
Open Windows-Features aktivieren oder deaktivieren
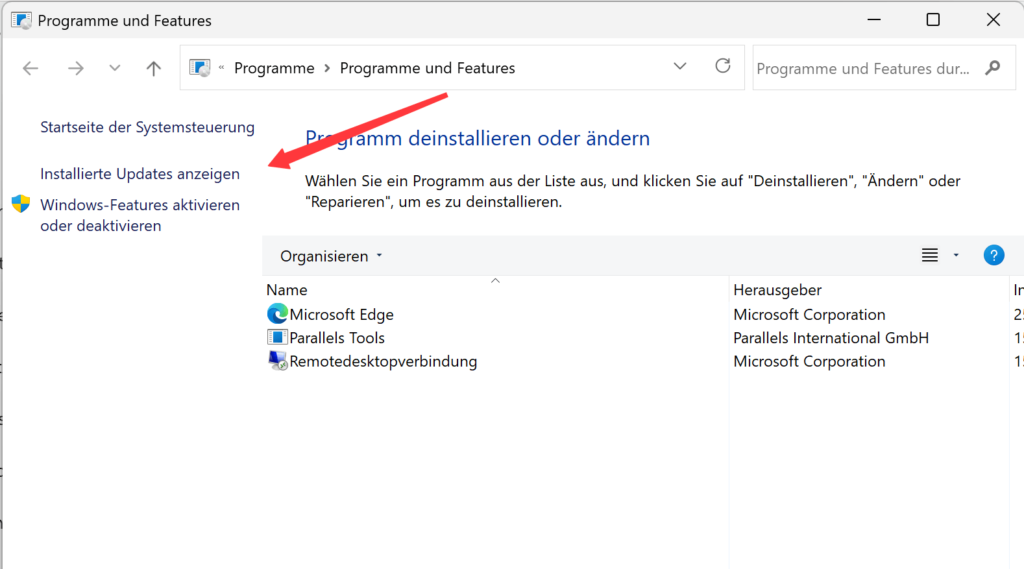point(140,215)
